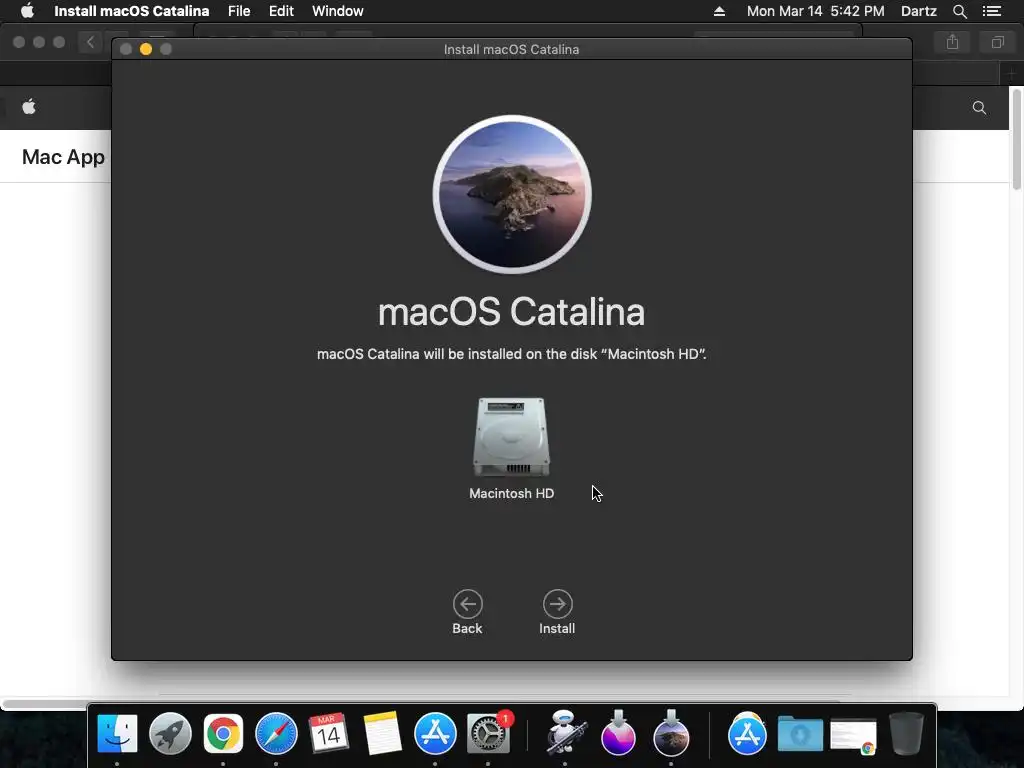Open Calendar from the Dock
The image size is (1024, 768).
[328, 733]
